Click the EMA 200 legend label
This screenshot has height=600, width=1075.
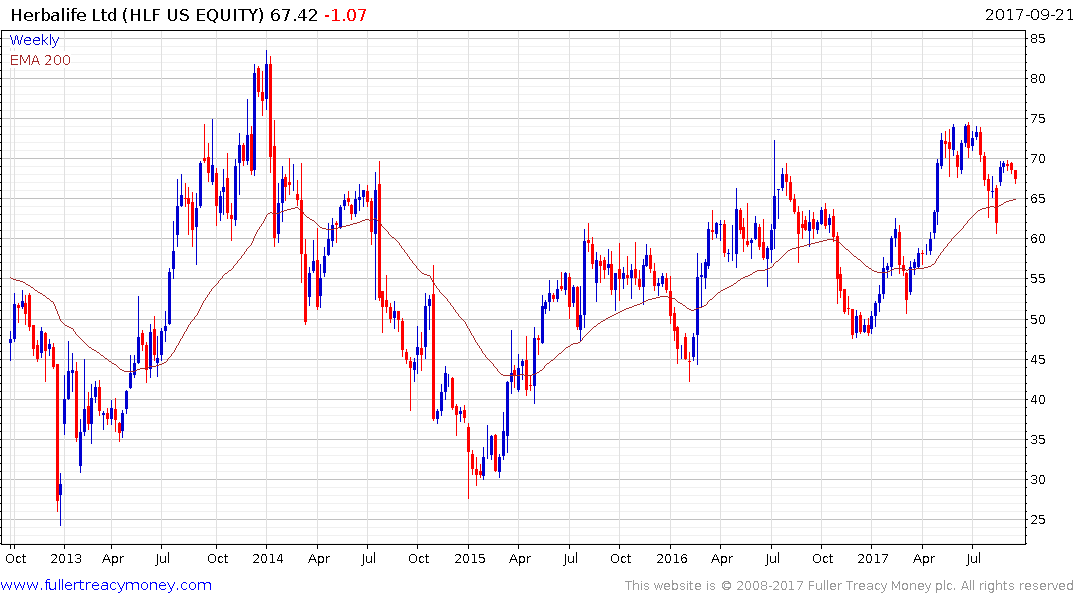(40, 60)
